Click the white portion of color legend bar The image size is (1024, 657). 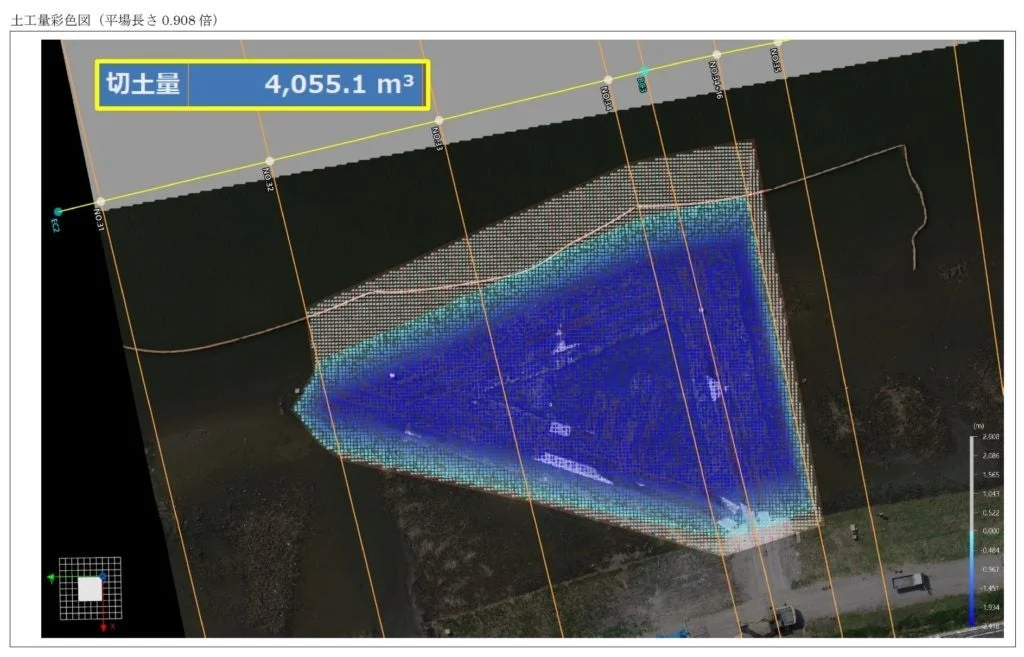click(972, 483)
